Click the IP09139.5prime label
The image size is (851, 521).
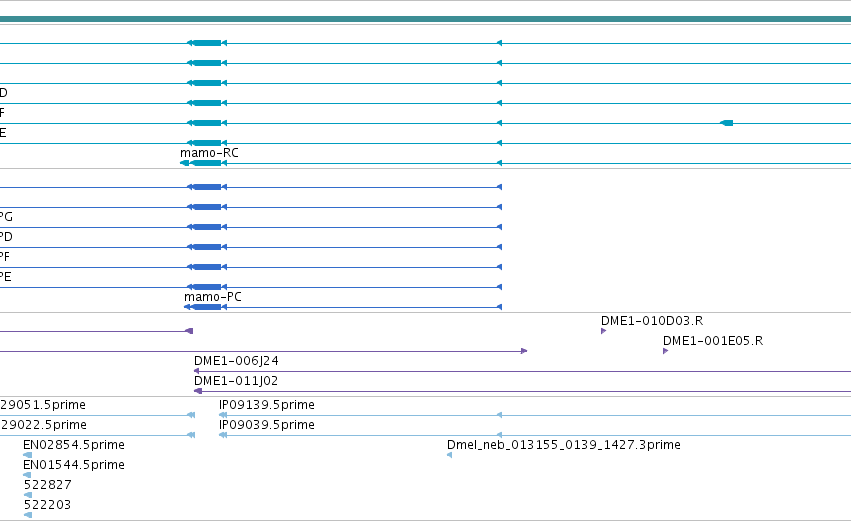click(x=266, y=405)
